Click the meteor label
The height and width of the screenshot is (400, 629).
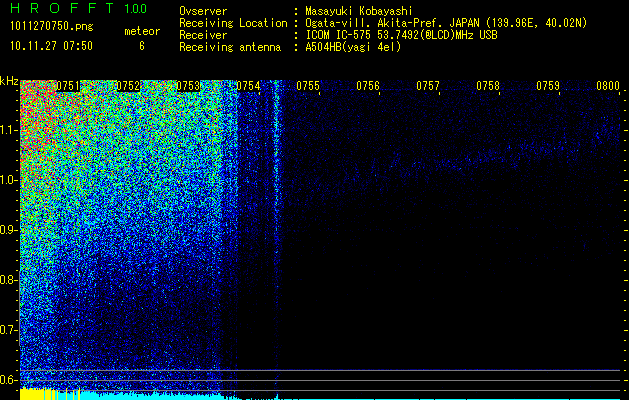[x=142, y=31]
